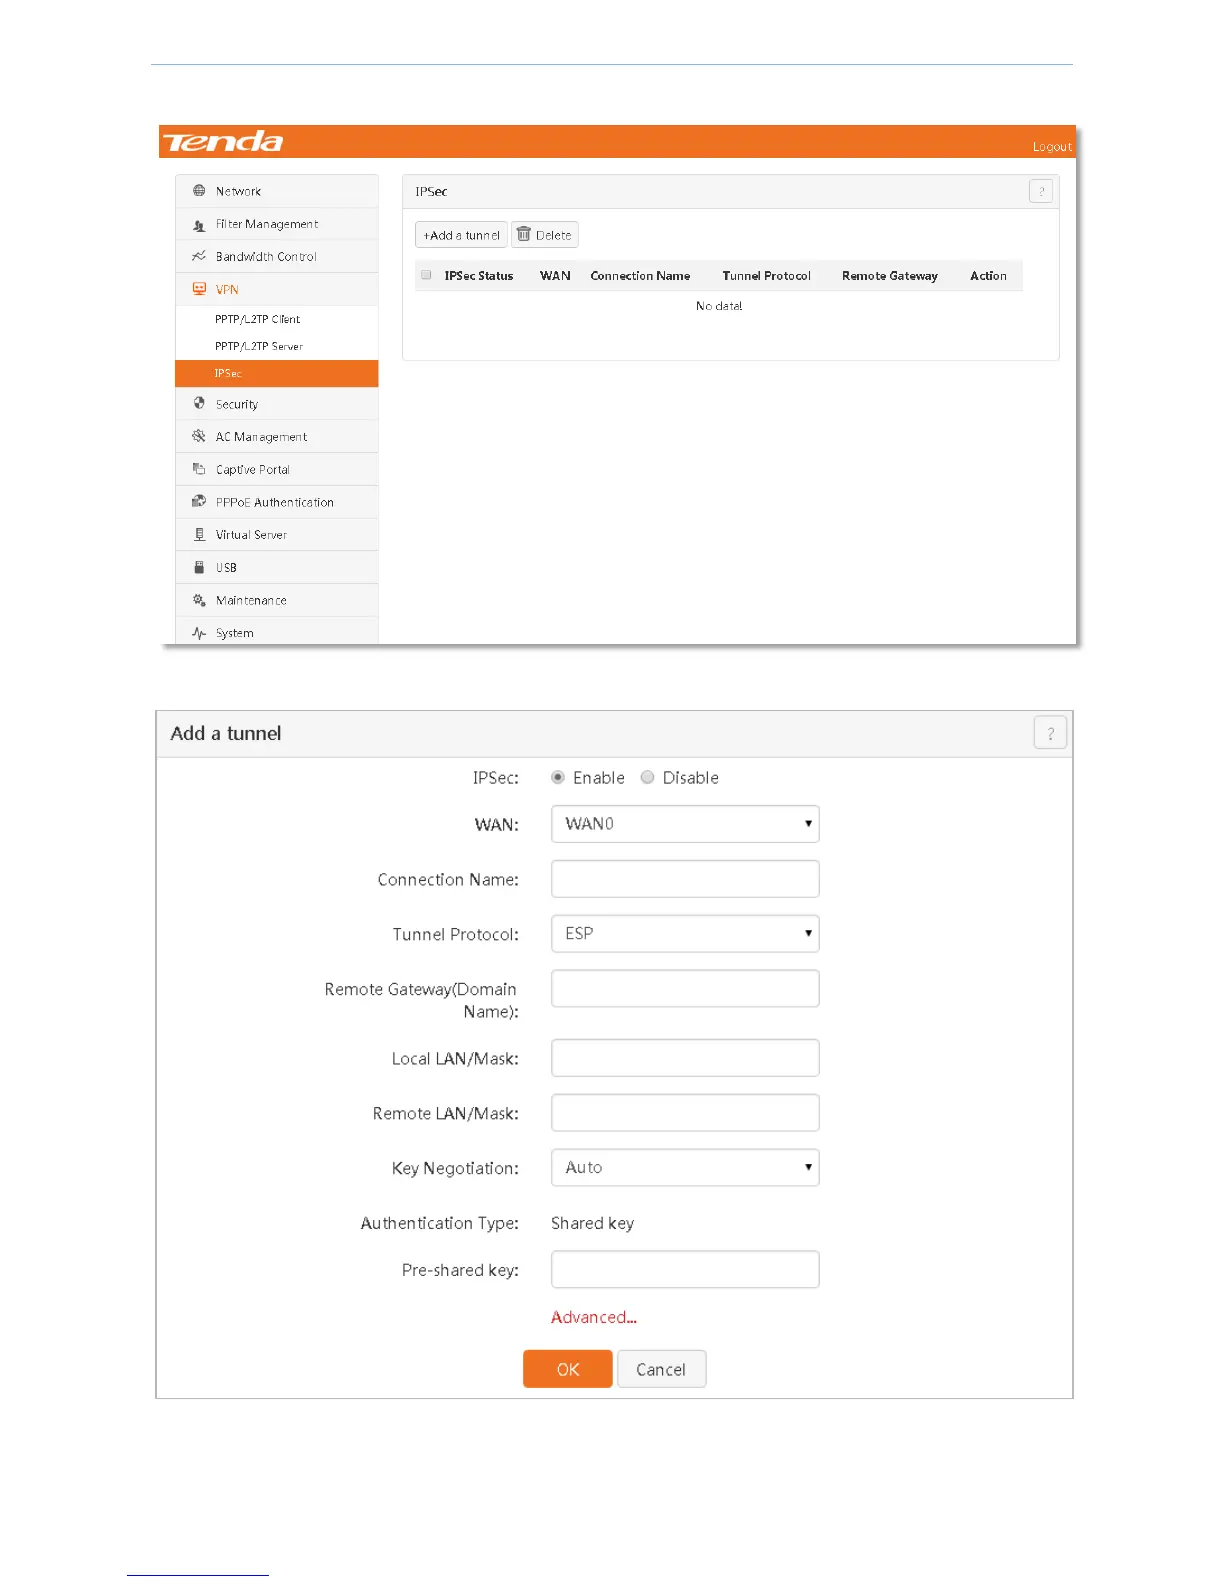
Task: Click the Remote Gateway column header
Action: click(x=890, y=276)
